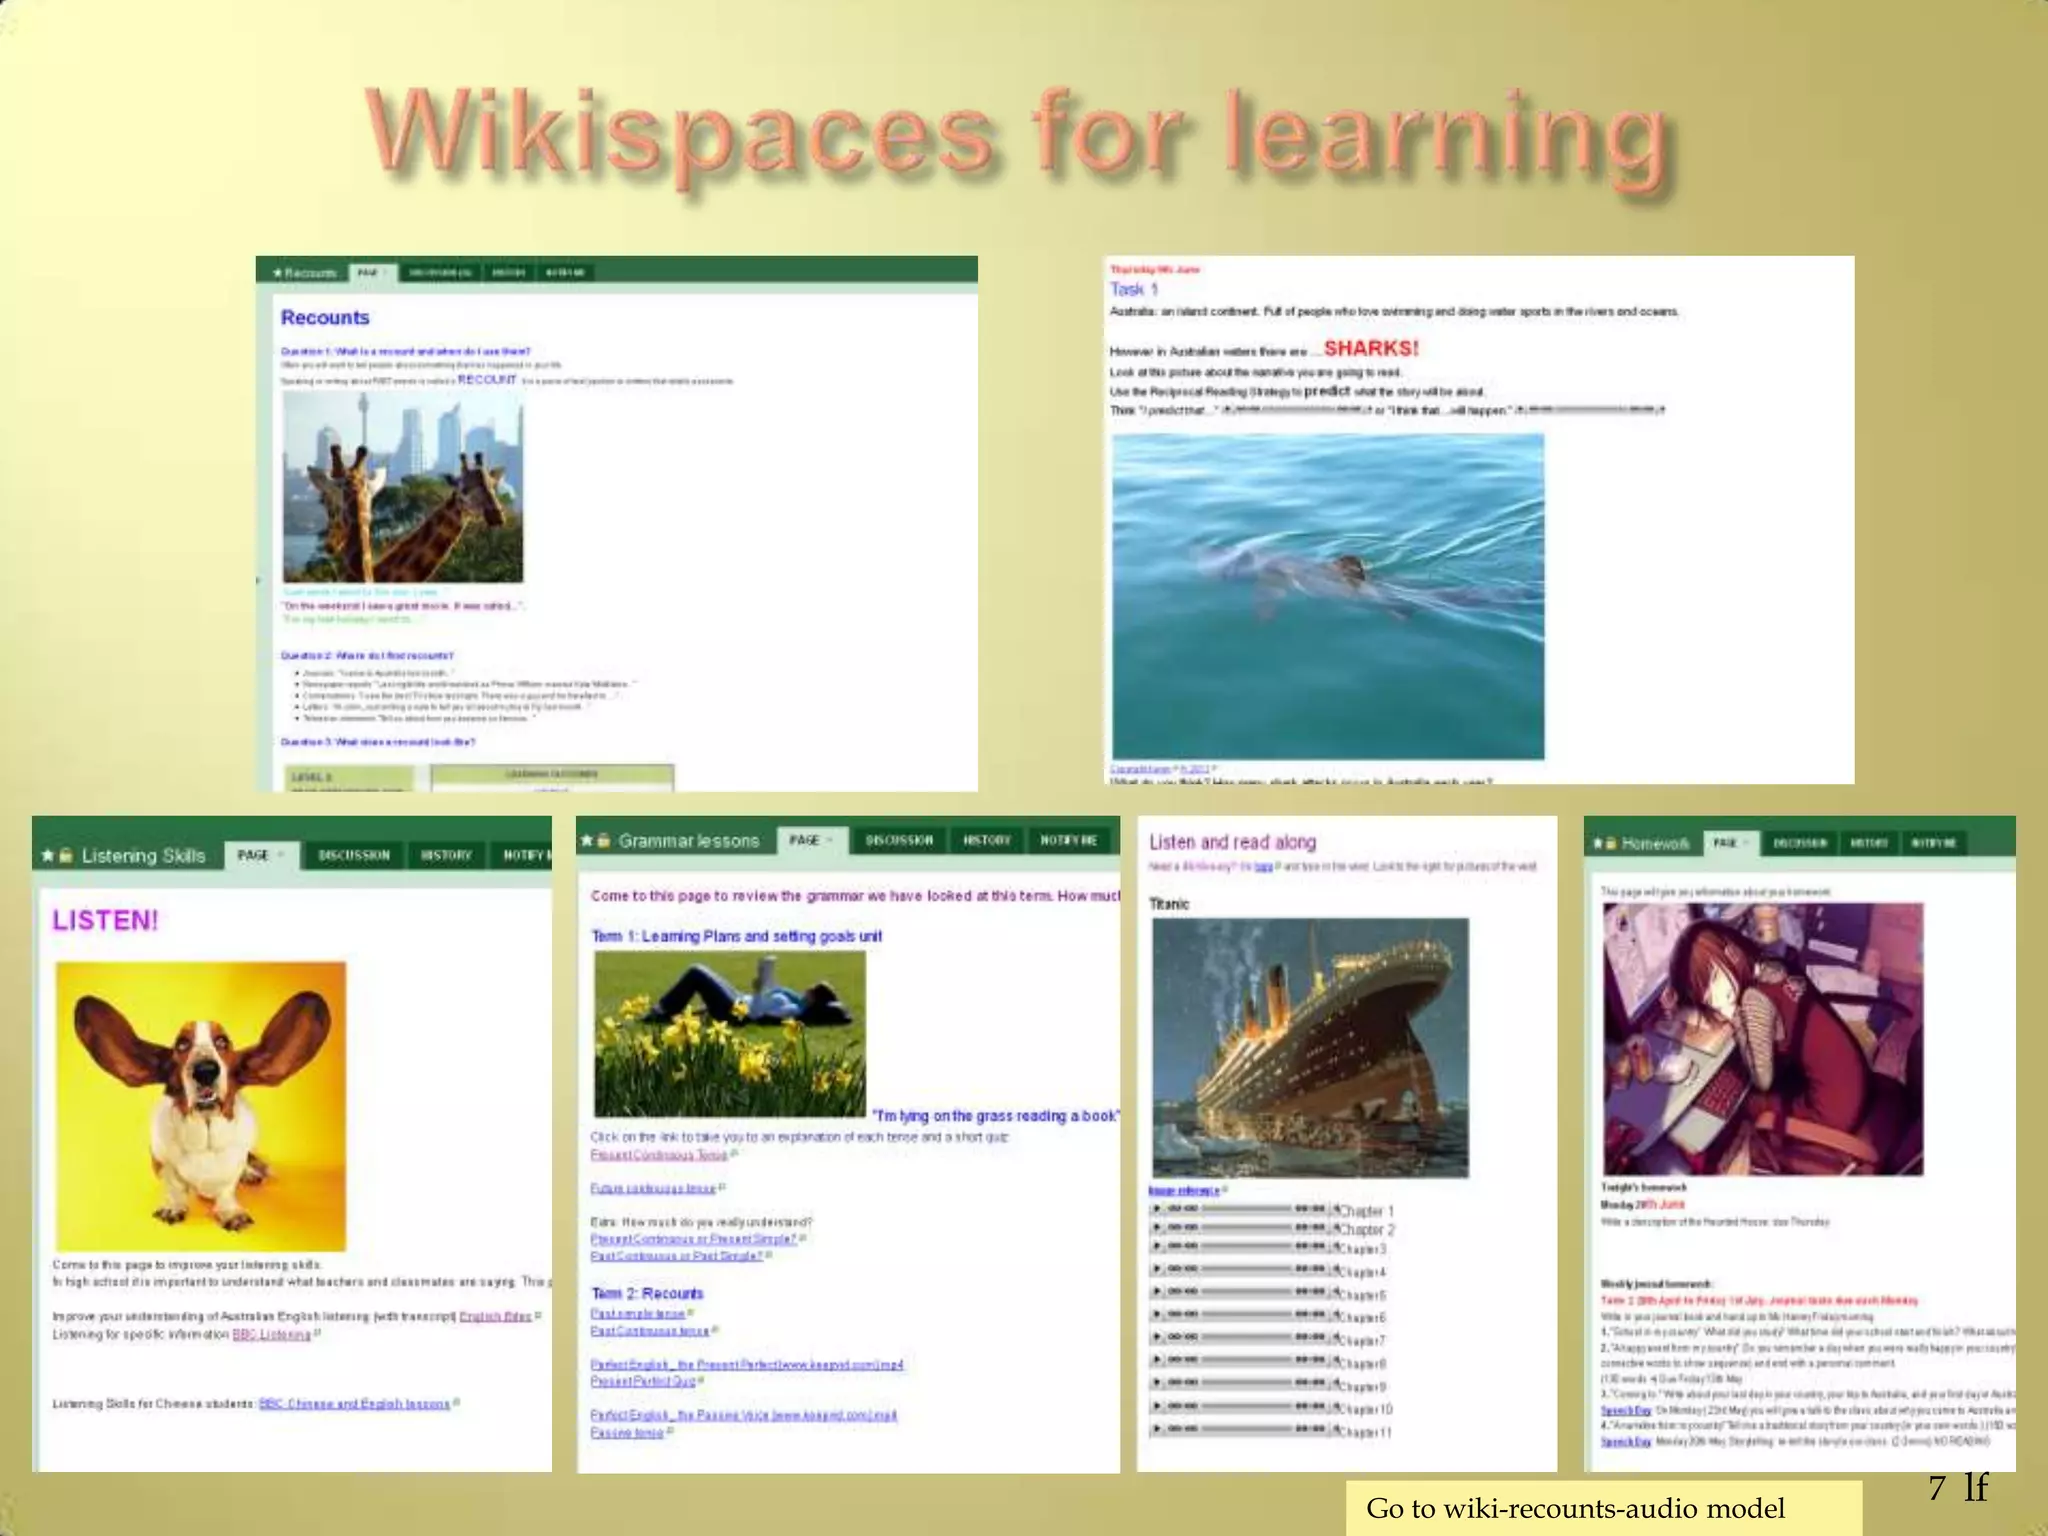Seek within the Chapter 1 audio progress bar
Viewport: 2048px width, 1536px height.
tap(1246, 1208)
